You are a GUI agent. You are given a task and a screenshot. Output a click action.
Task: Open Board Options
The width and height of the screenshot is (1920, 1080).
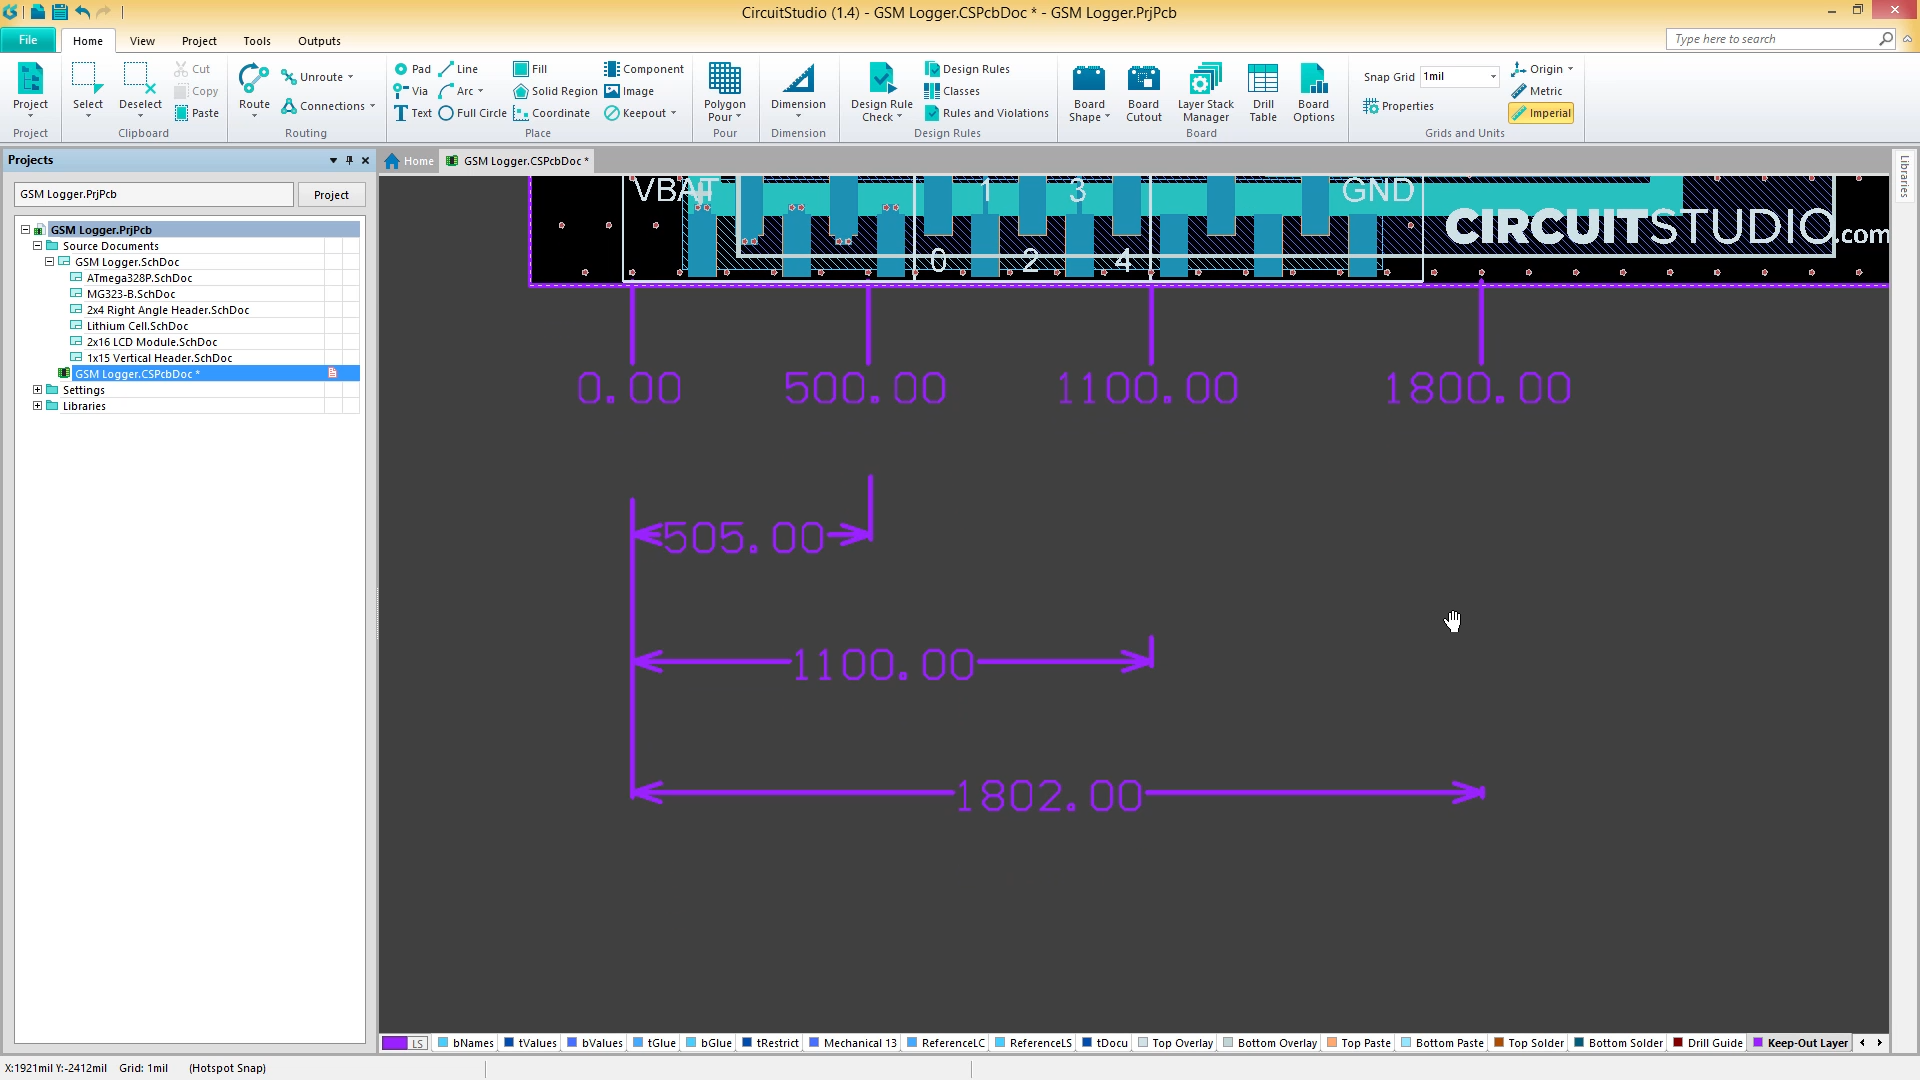point(1313,95)
